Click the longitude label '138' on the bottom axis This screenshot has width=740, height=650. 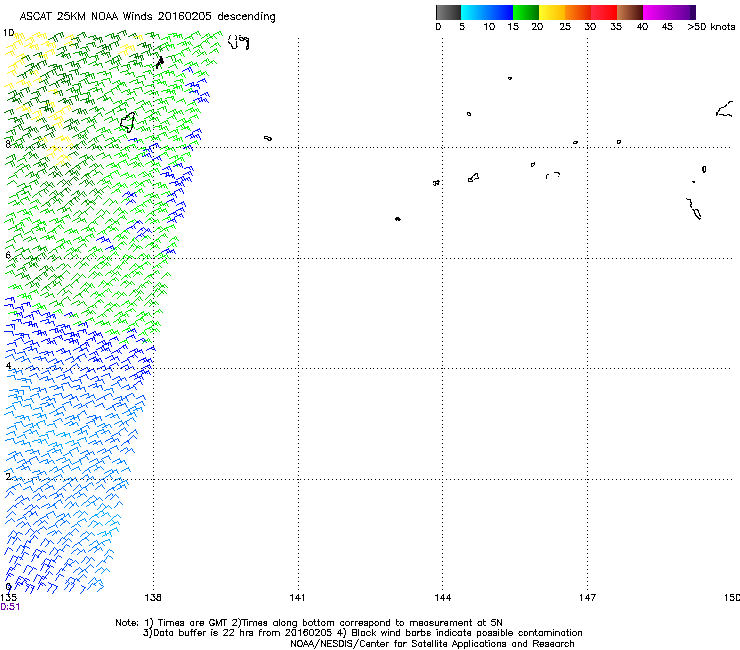(153, 598)
